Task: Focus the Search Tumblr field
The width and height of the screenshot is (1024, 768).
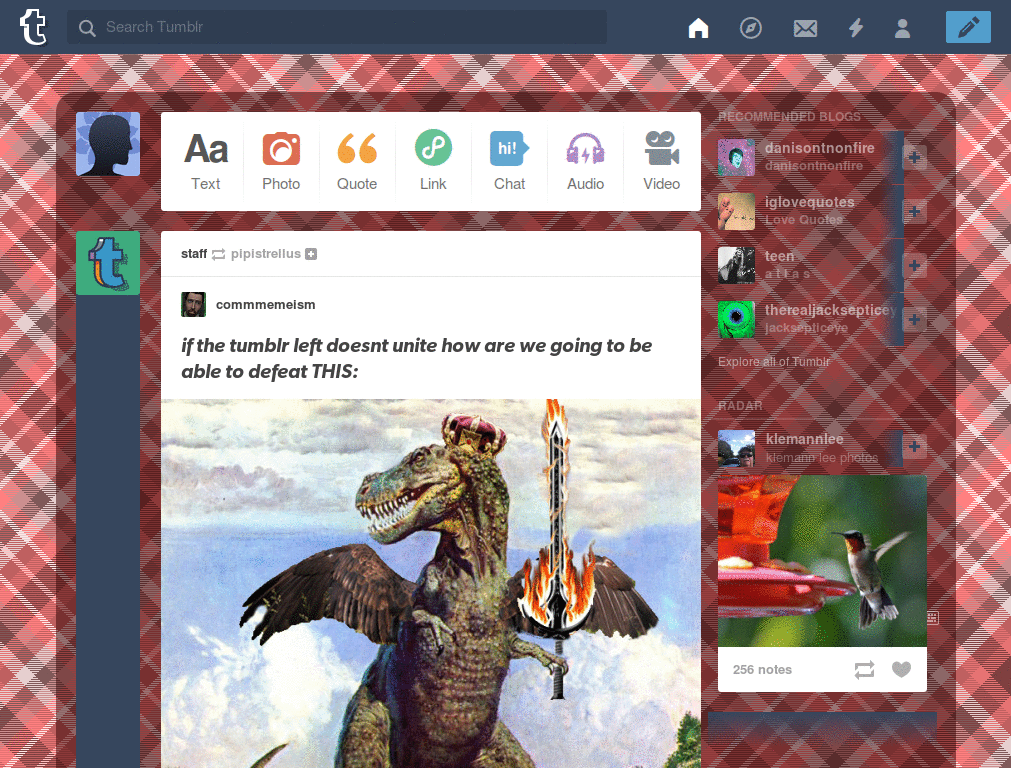Action: coord(336,27)
